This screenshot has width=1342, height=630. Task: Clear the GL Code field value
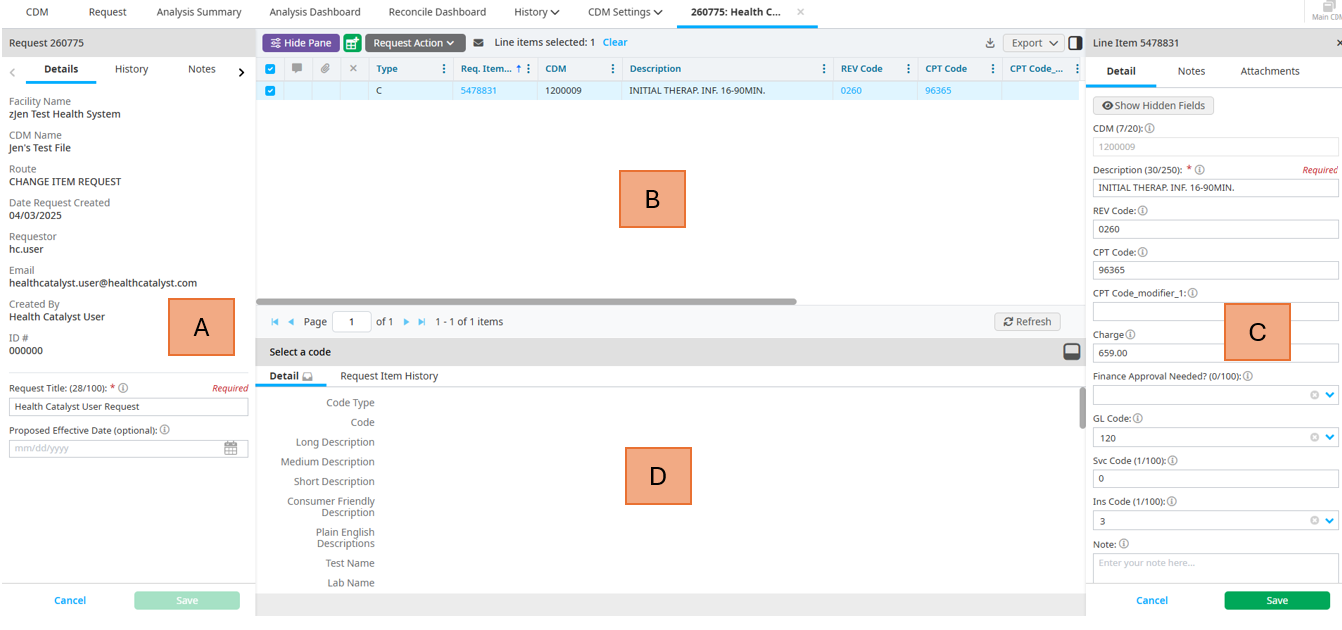1314,438
